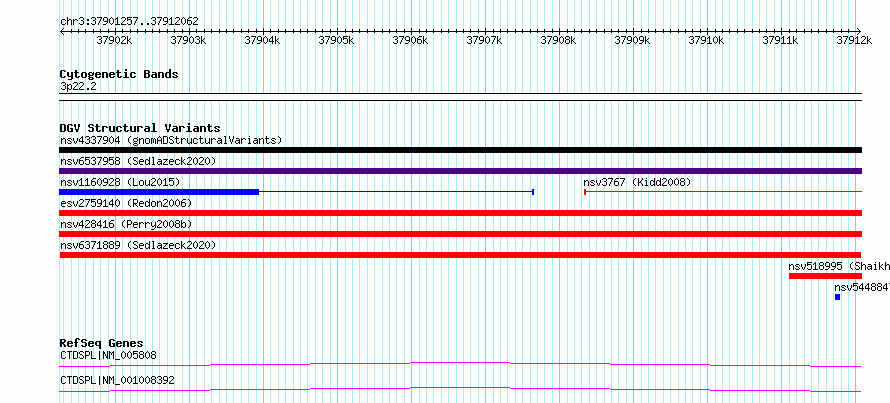Open the nsv3767 (Kidd2008) label

tap(637, 182)
